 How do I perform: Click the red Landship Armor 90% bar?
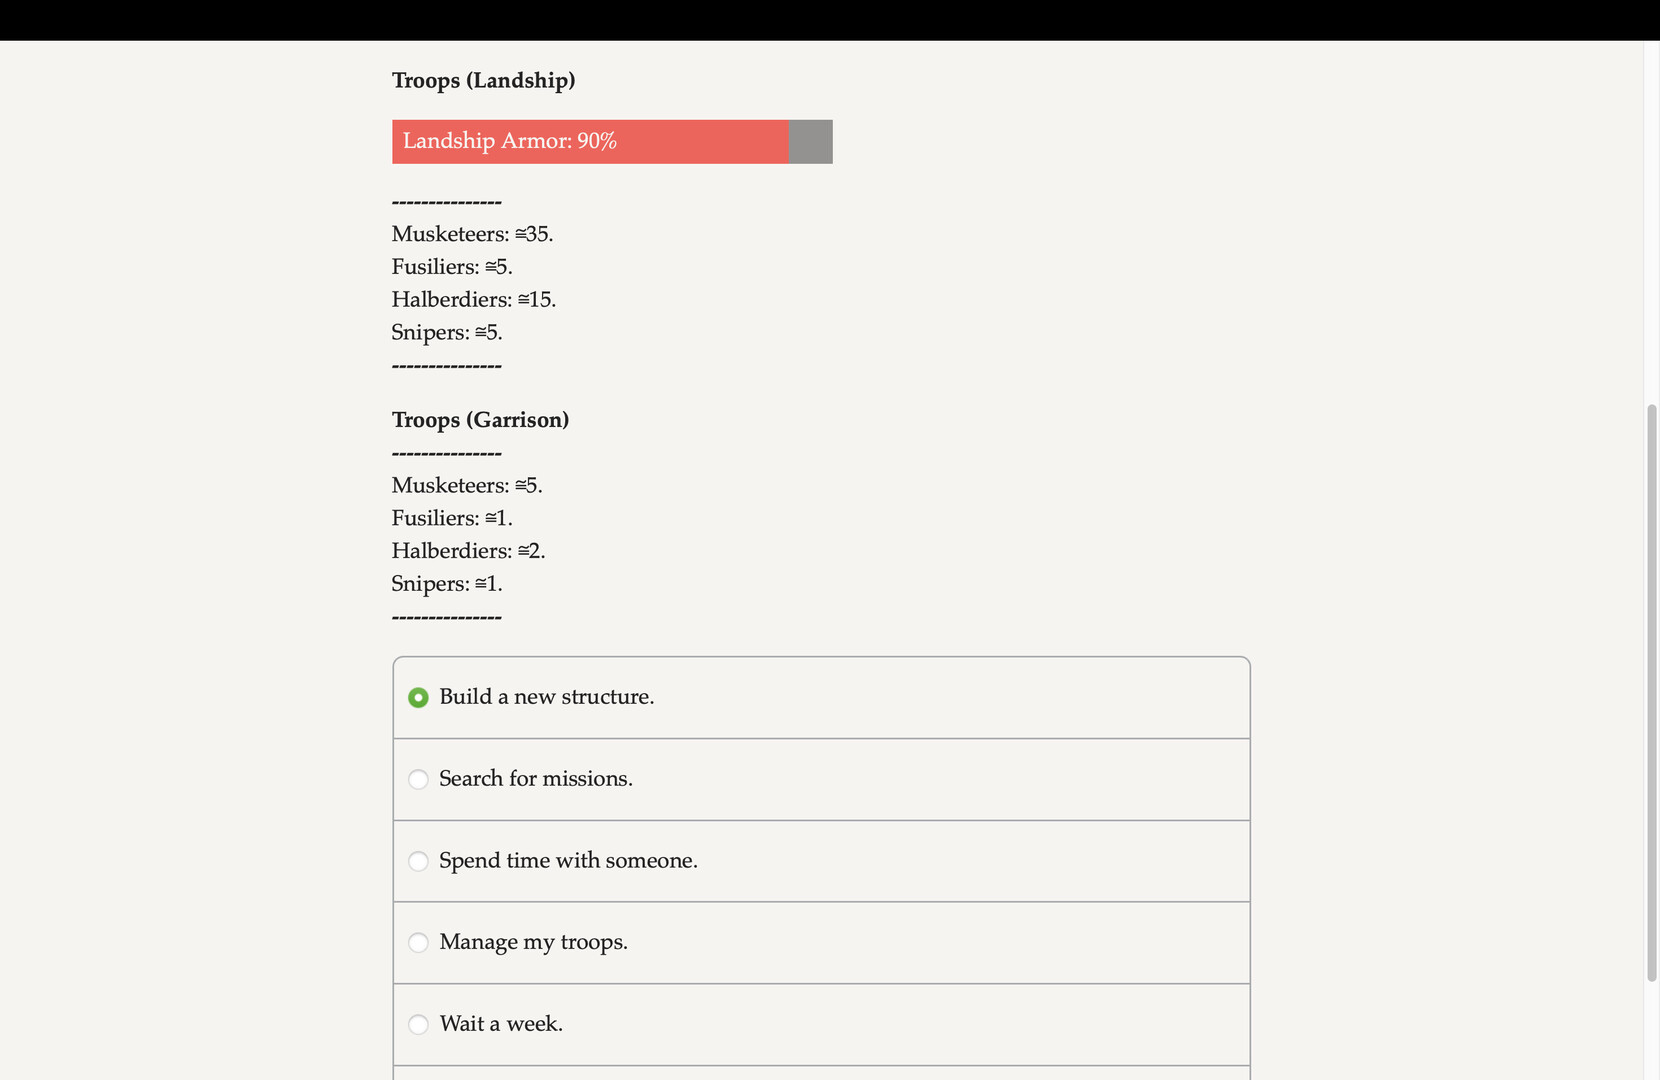coord(590,142)
